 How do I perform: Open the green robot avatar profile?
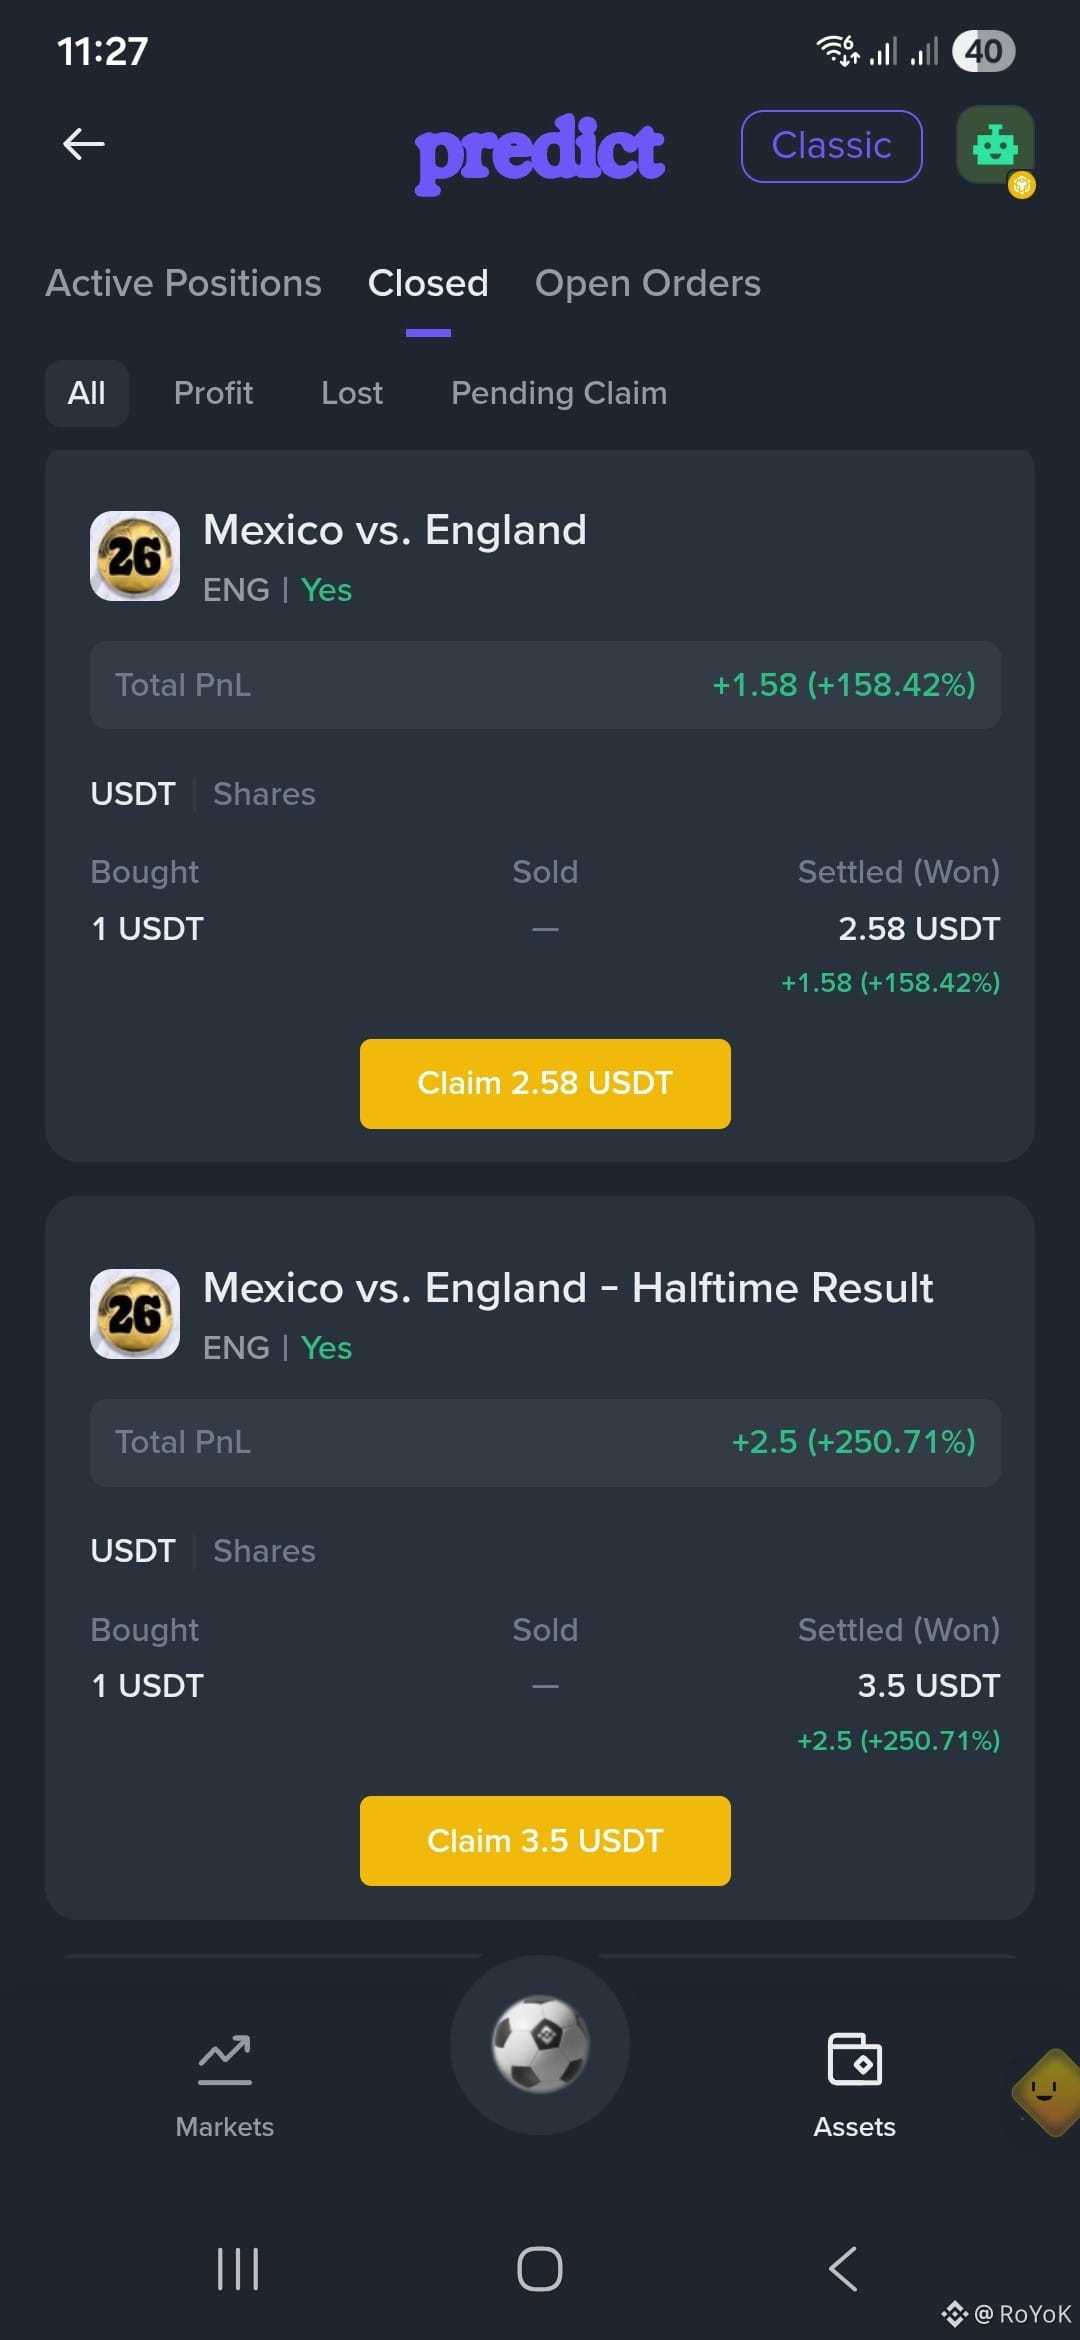click(x=995, y=146)
